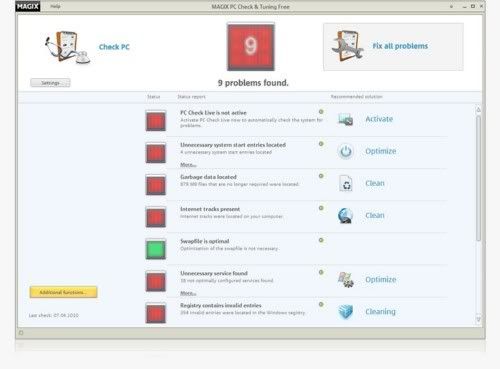Click red status square for Unnecessary service
The image size is (500, 369).
tap(156, 281)
